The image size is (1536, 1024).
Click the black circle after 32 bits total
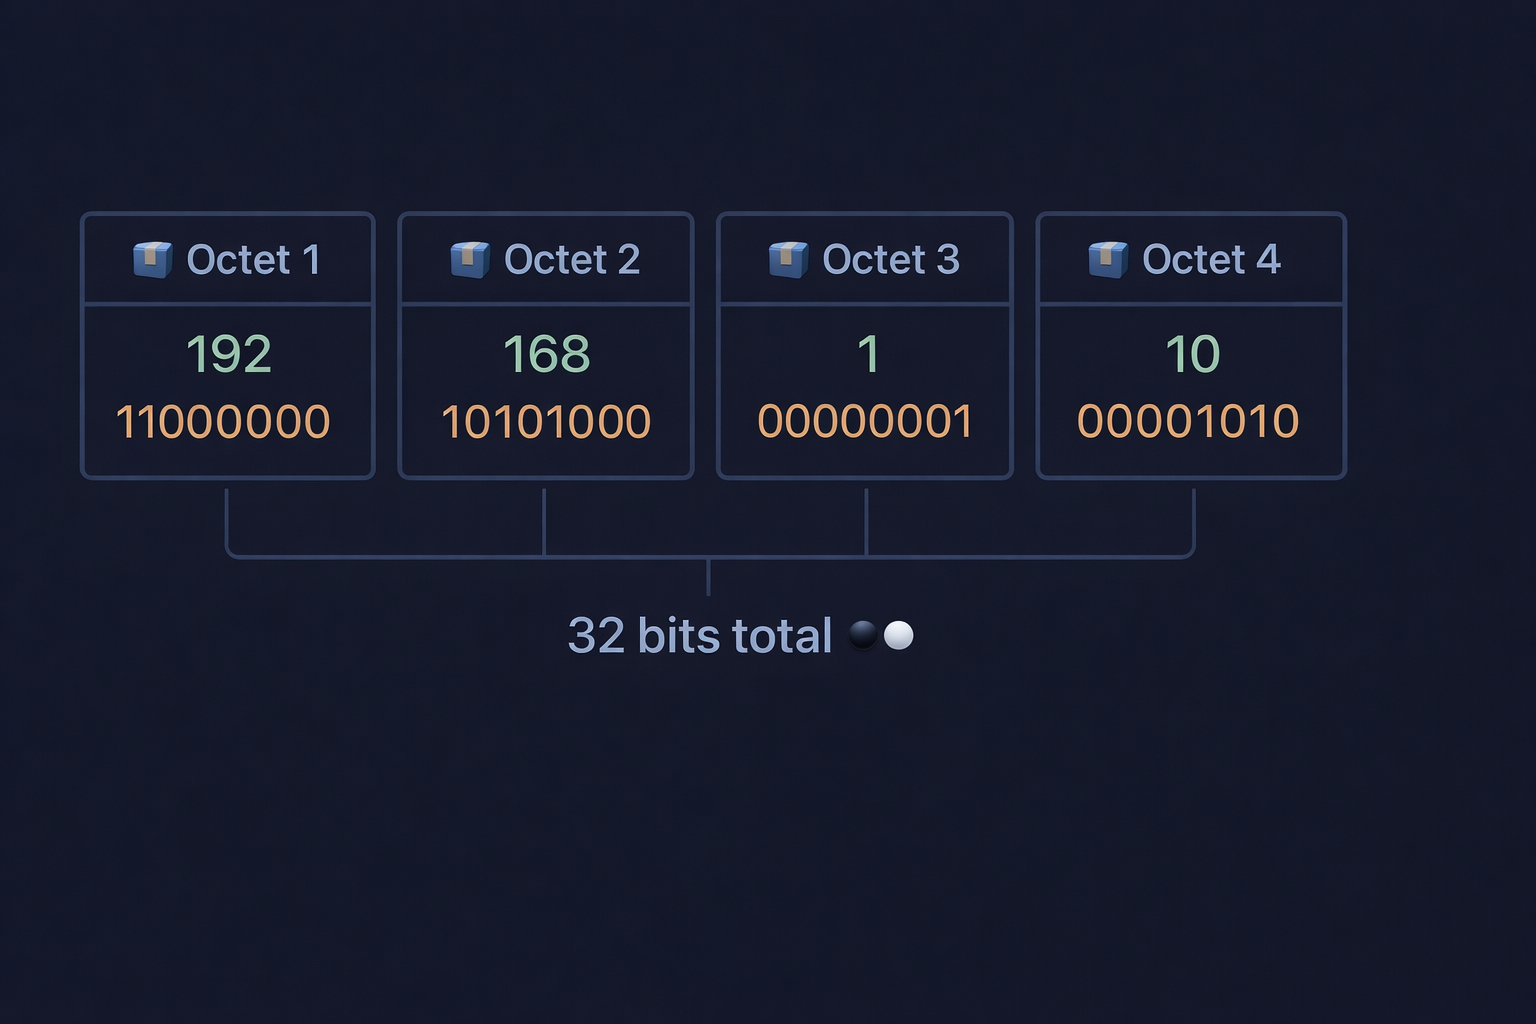click(x=863, y=635)
